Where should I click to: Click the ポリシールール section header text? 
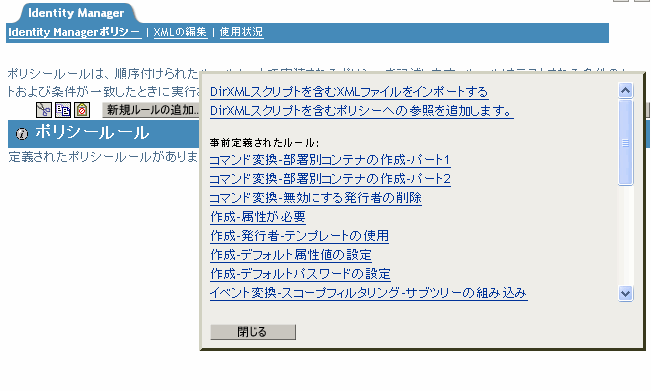click(92, 133)
